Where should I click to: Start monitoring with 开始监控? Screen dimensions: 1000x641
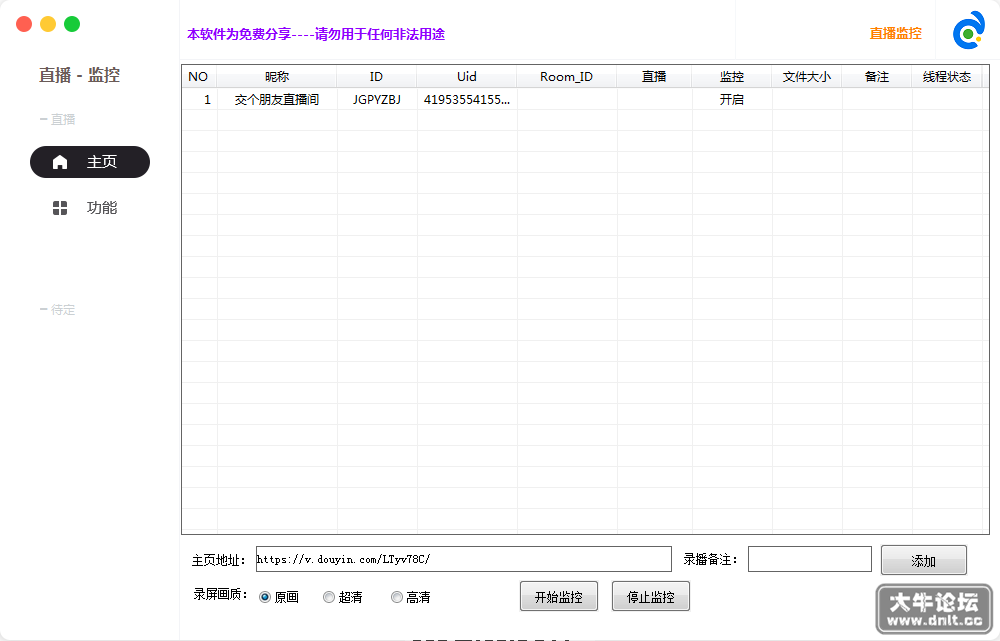[x=559, y=596]
